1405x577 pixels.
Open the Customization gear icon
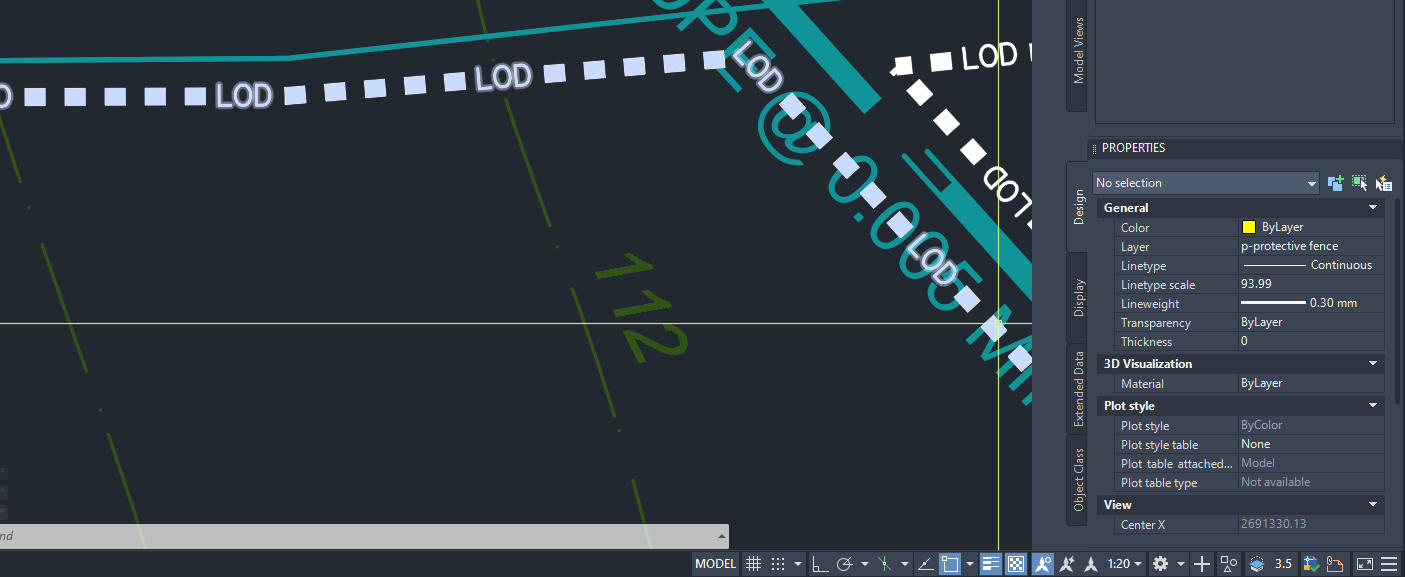[x=1158, y=562]
